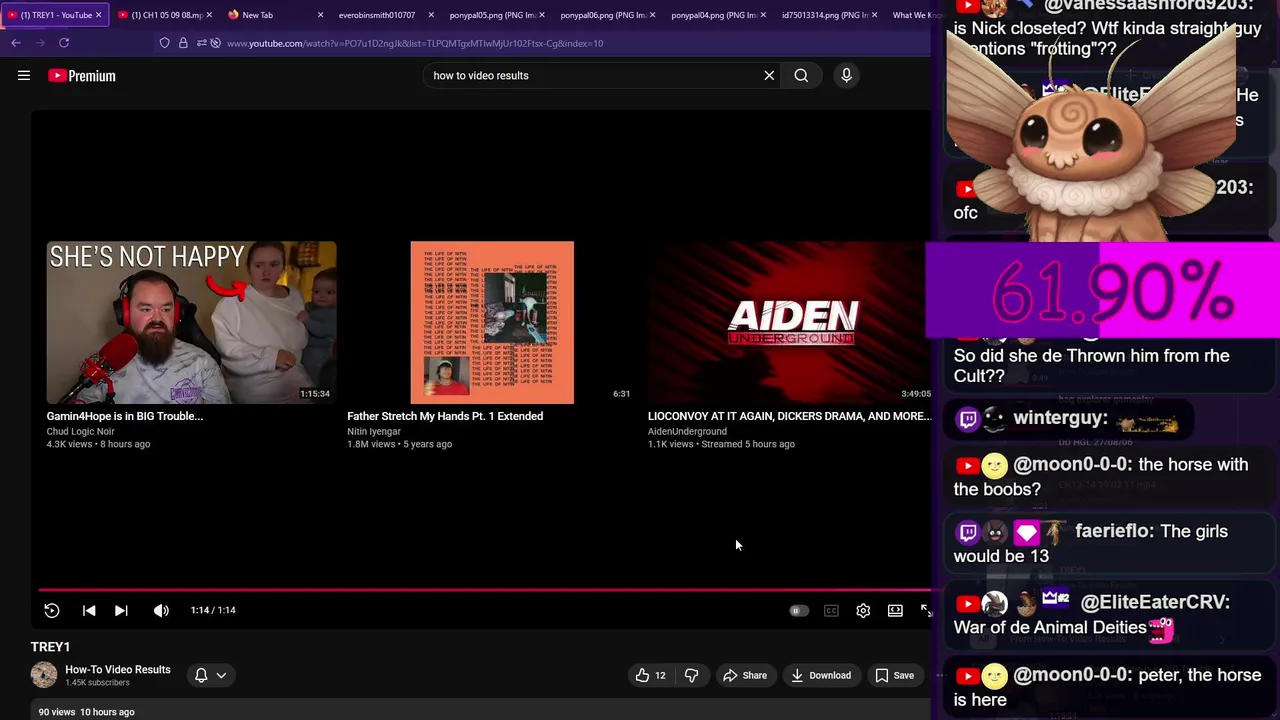Viewport: 1280px width, 720px height.
Task: Open the How-To Video Results channel name
Action: click(x=118, y=669)
